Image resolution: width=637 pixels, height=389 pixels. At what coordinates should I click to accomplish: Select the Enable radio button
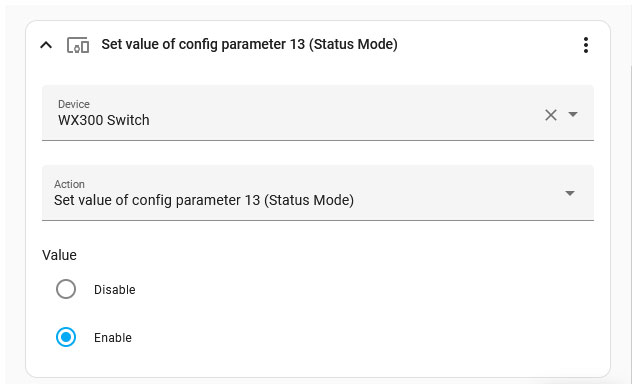click(66, 337)
